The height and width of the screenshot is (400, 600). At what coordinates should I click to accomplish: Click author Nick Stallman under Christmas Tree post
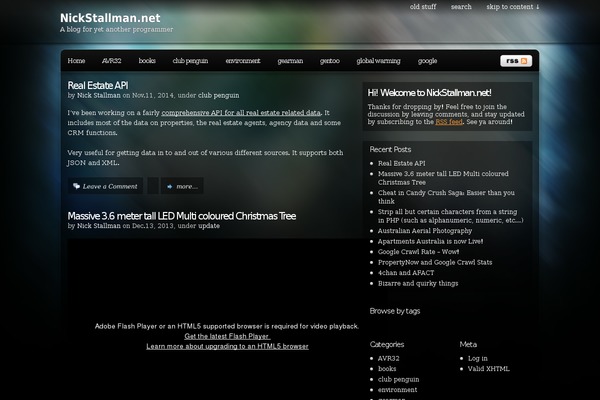coord(99,226)
